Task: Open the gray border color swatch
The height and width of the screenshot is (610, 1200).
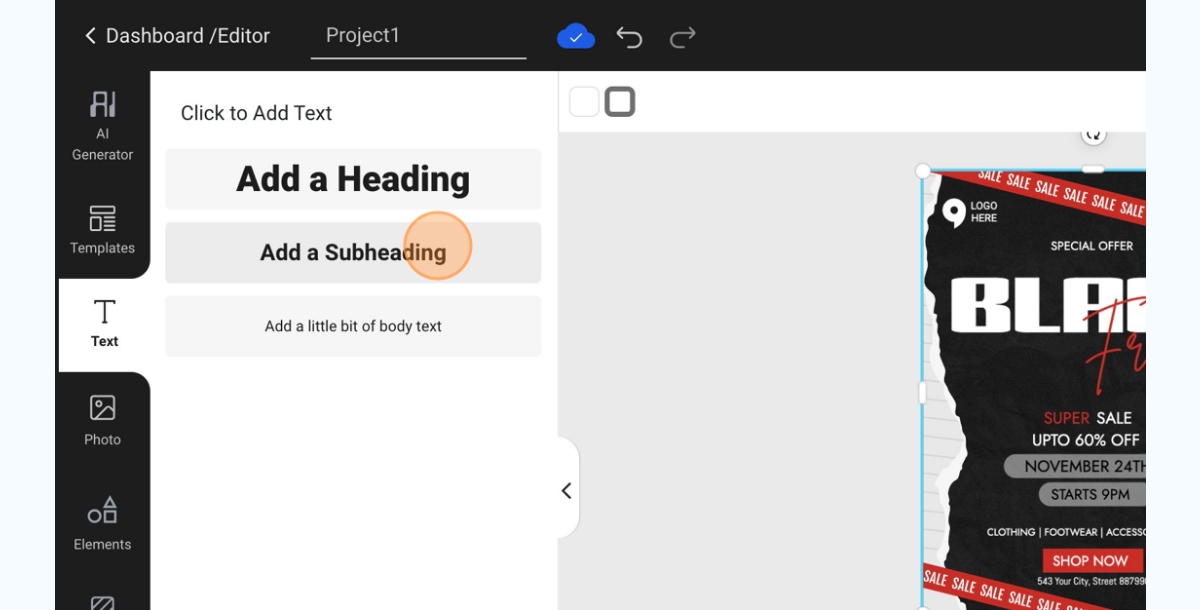Action: [x=620, y=102]
